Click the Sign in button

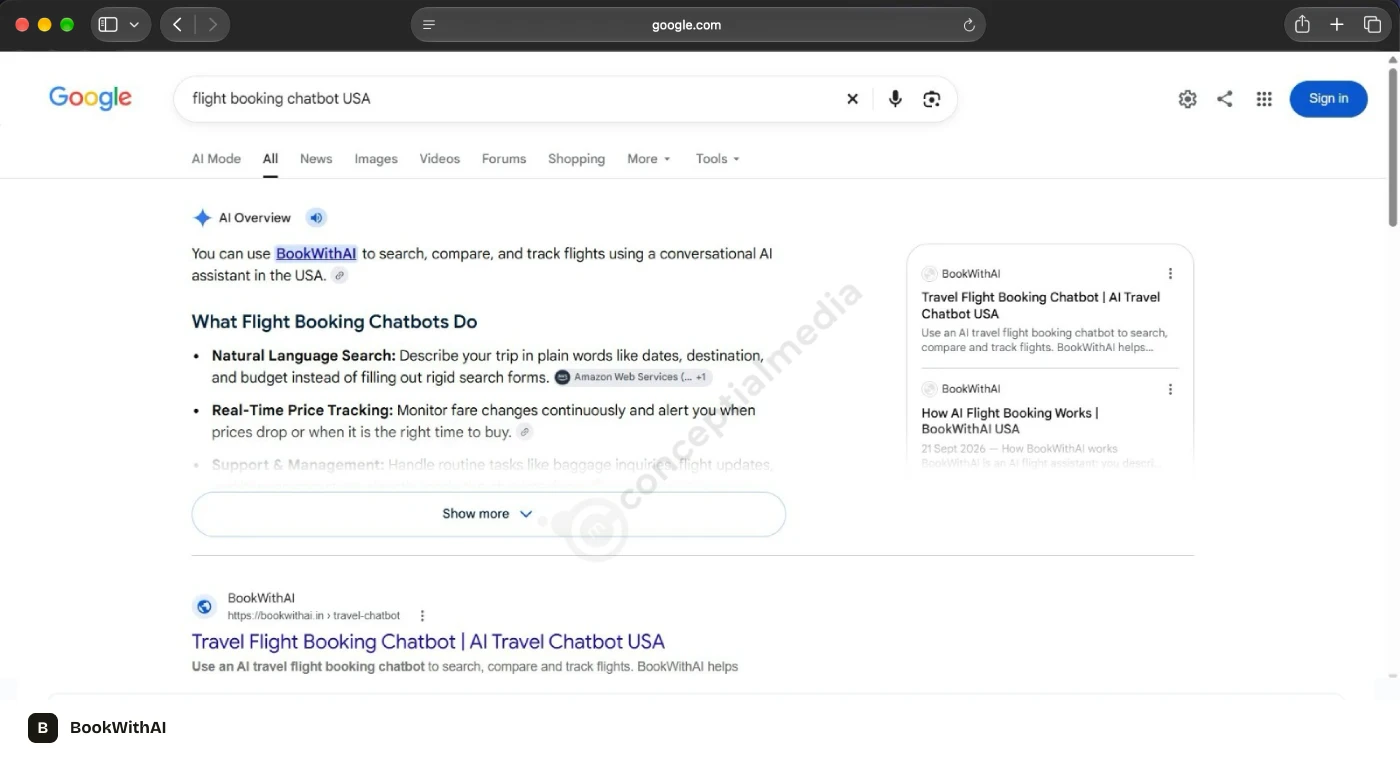[1328, 98]
